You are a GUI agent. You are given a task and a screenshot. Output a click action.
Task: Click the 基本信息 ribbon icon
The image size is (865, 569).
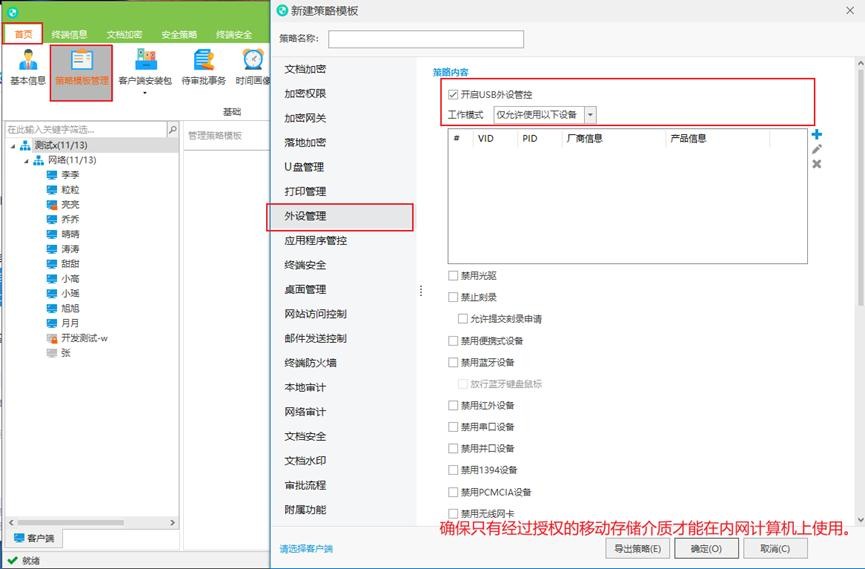coord(28,68)
